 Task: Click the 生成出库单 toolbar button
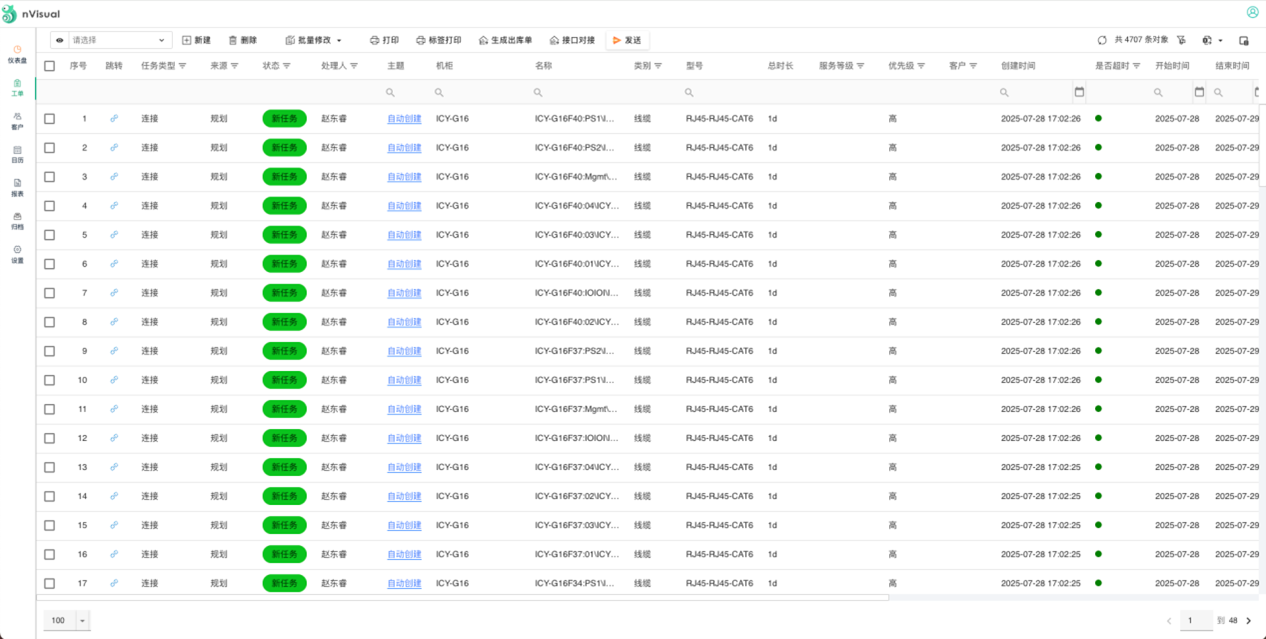505,40
